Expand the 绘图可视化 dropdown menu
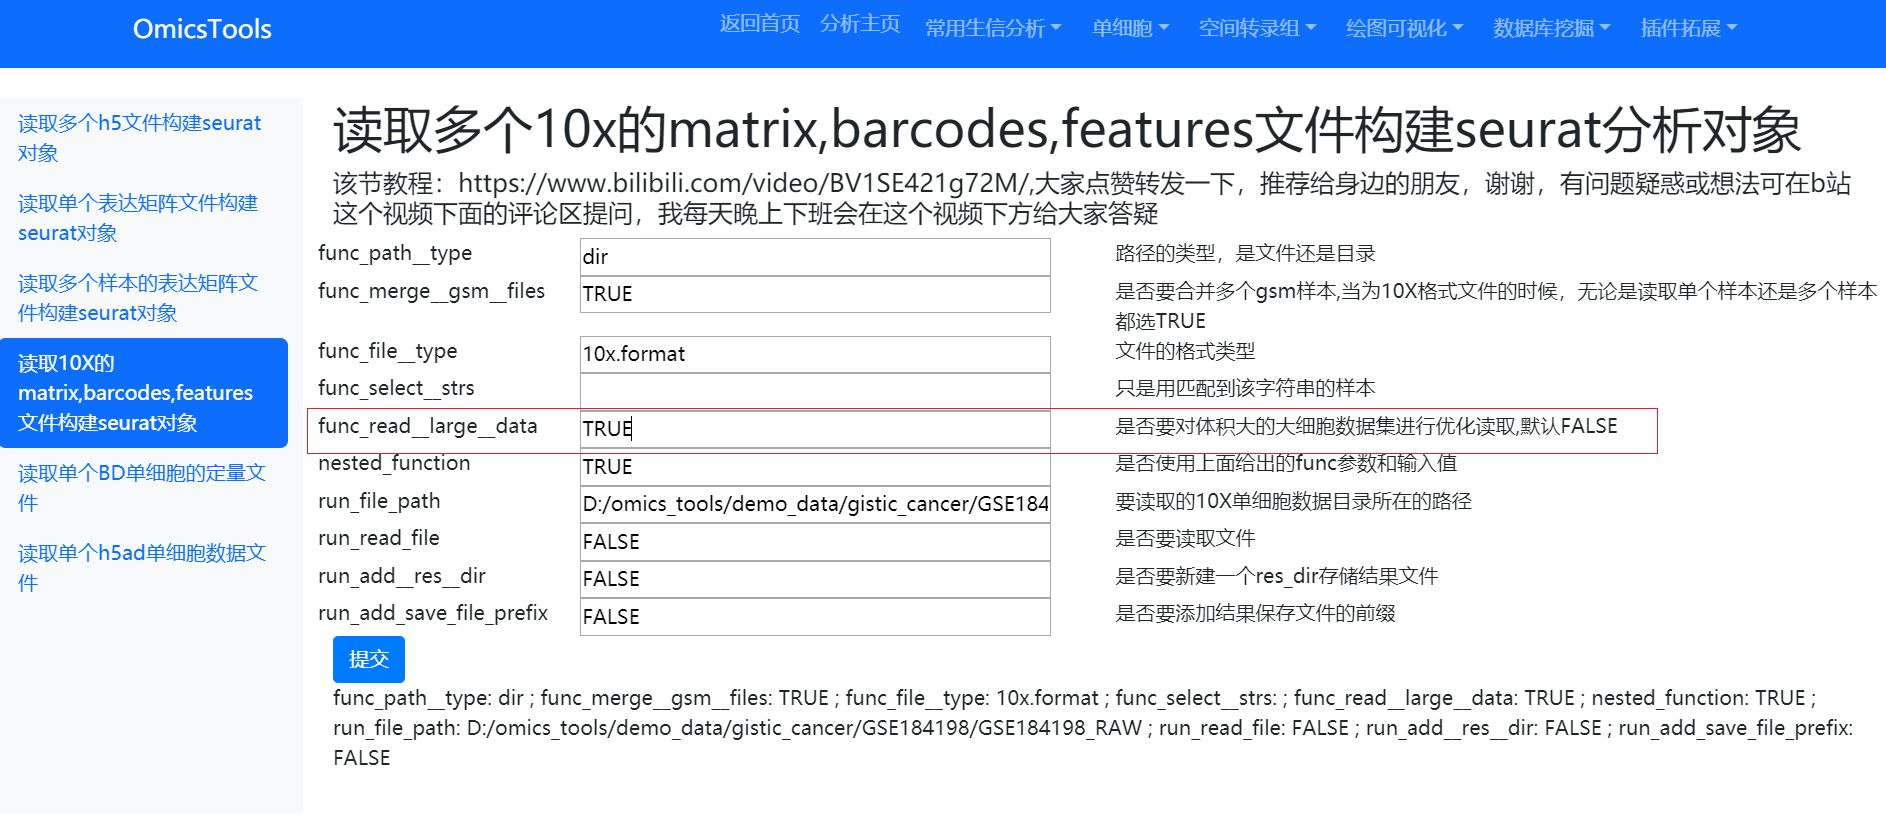The height and width of the screenshot is (818, 1886). point(1404,28)
